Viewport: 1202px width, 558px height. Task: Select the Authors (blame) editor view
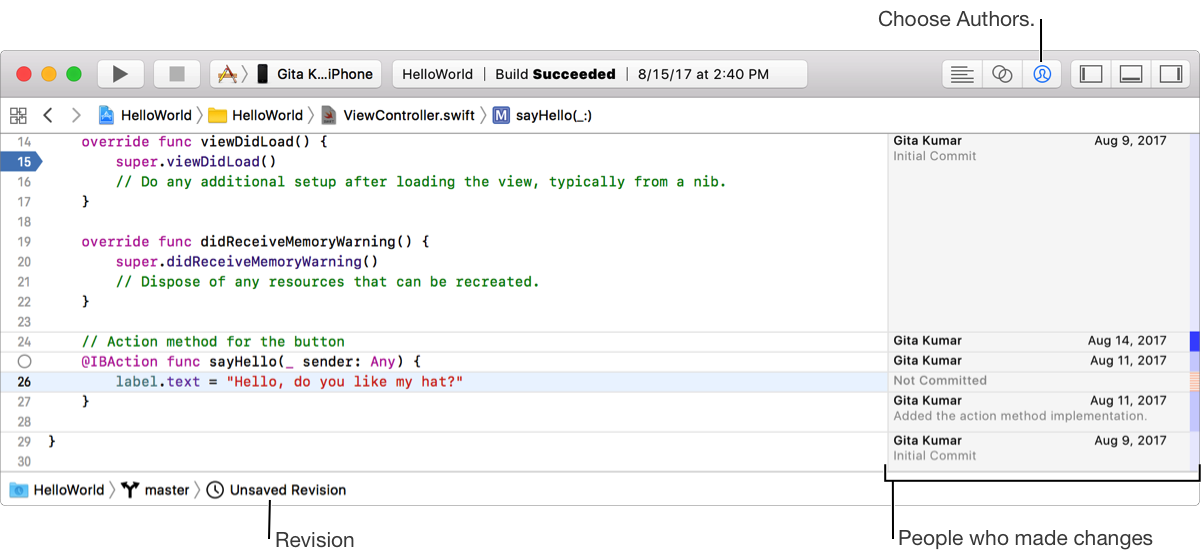[1042, 74]
